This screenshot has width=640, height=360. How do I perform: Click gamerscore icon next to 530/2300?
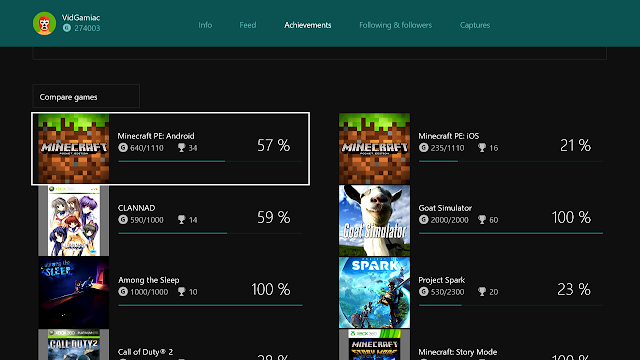click(x=424, y=291)
